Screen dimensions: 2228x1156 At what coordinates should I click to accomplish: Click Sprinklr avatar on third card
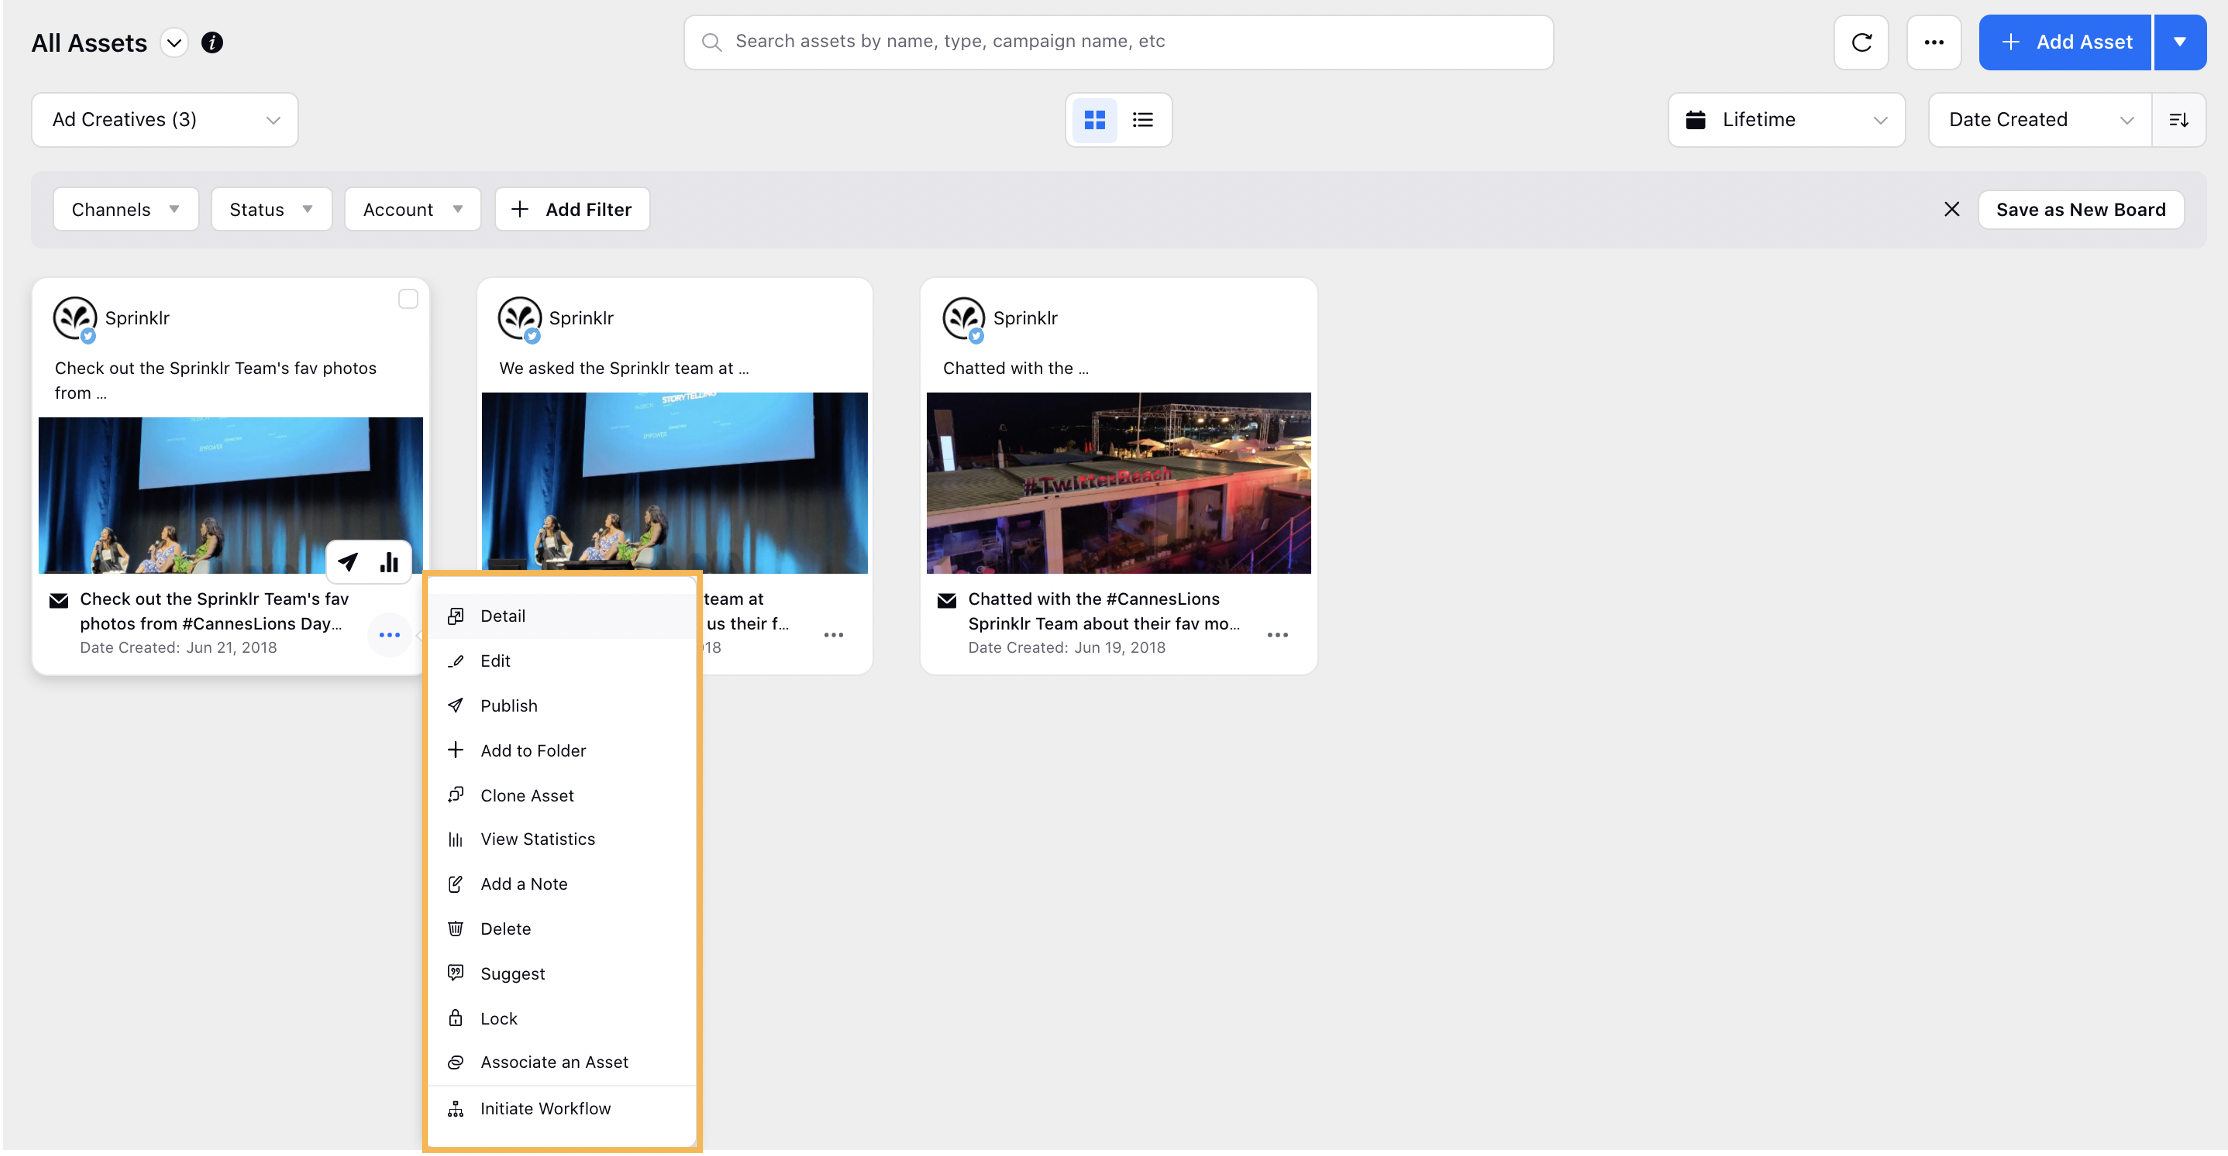coord(964,319)
